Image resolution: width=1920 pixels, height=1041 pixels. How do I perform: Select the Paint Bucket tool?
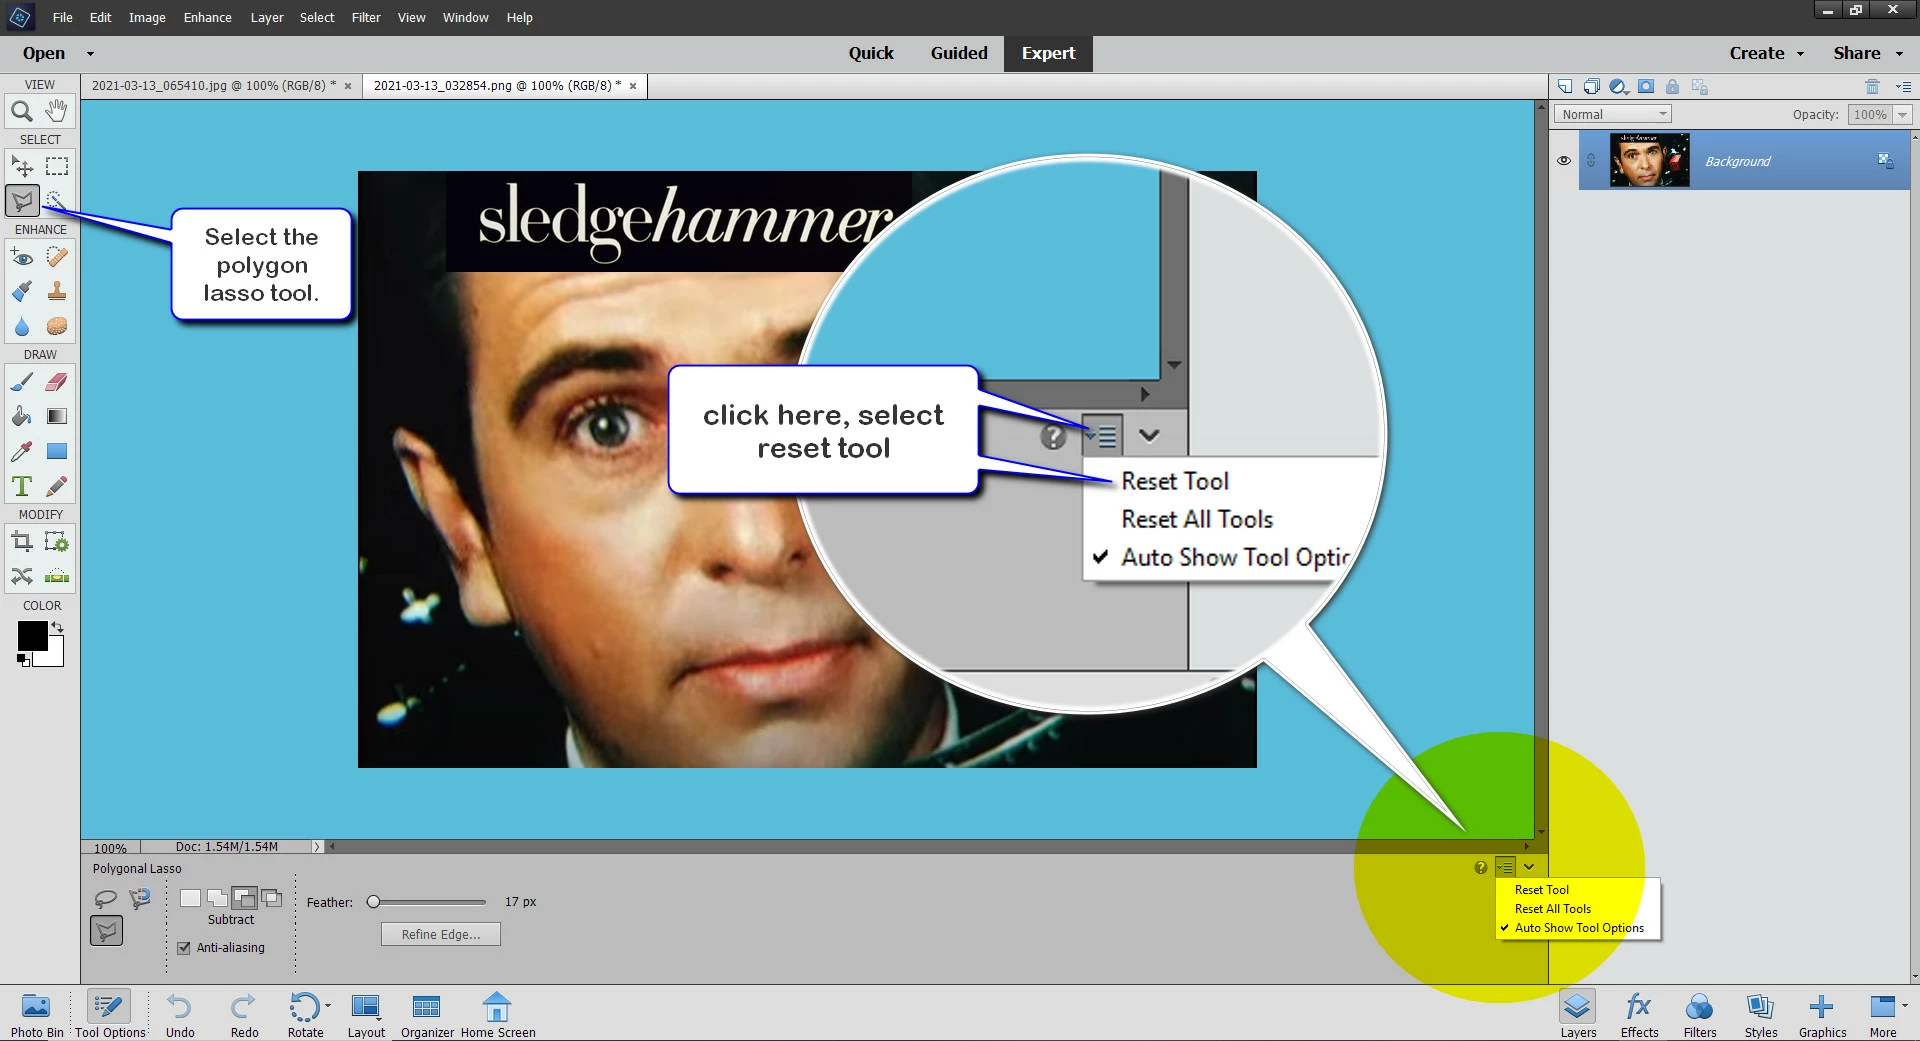coord(22,416)
